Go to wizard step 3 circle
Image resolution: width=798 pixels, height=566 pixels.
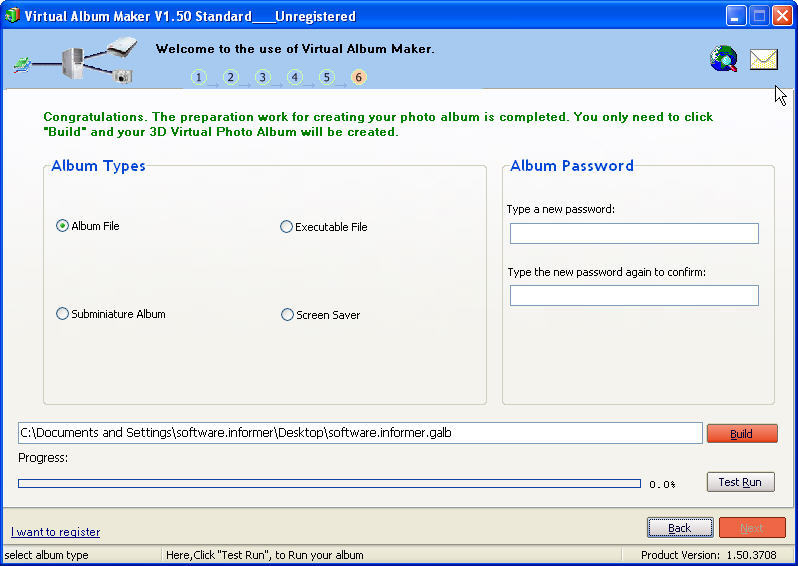(263, 77)
